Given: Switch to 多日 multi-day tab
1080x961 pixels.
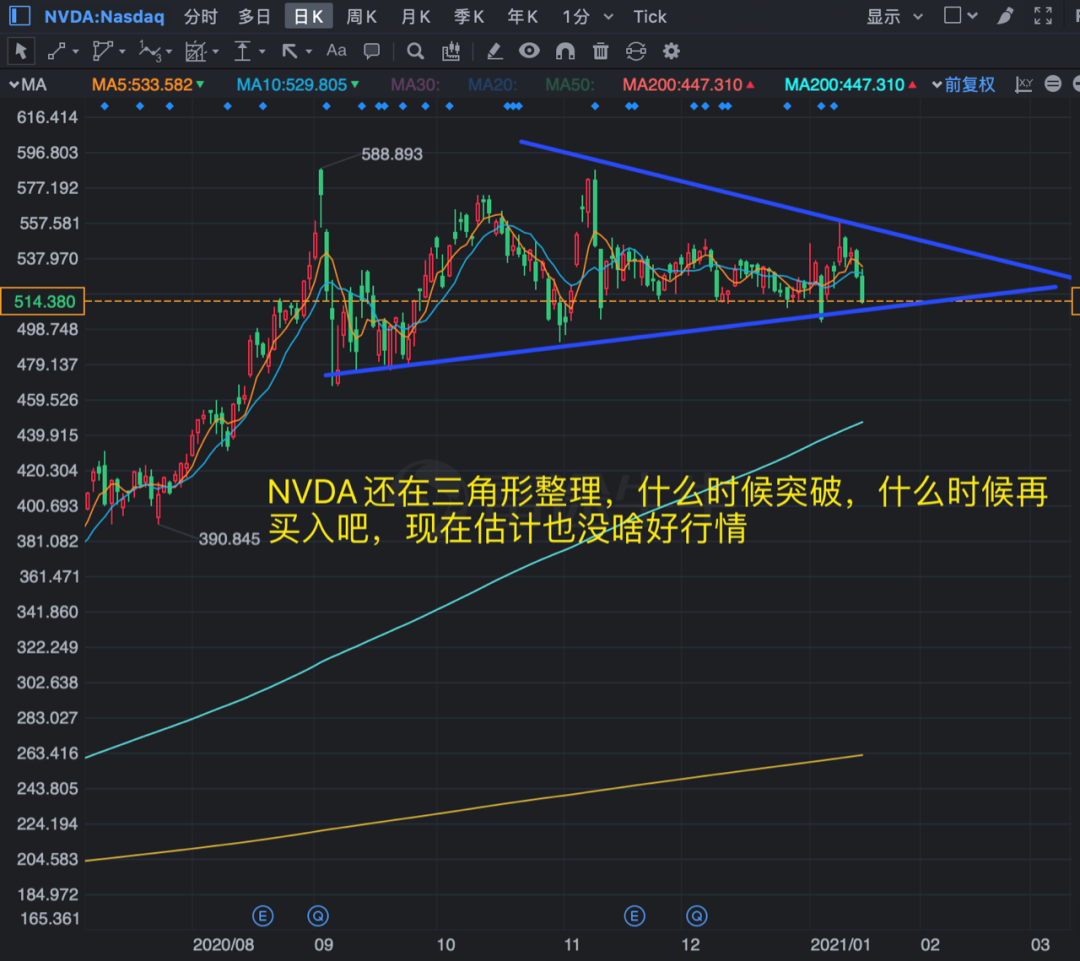Looking at the screenshot, I should 255,17.
